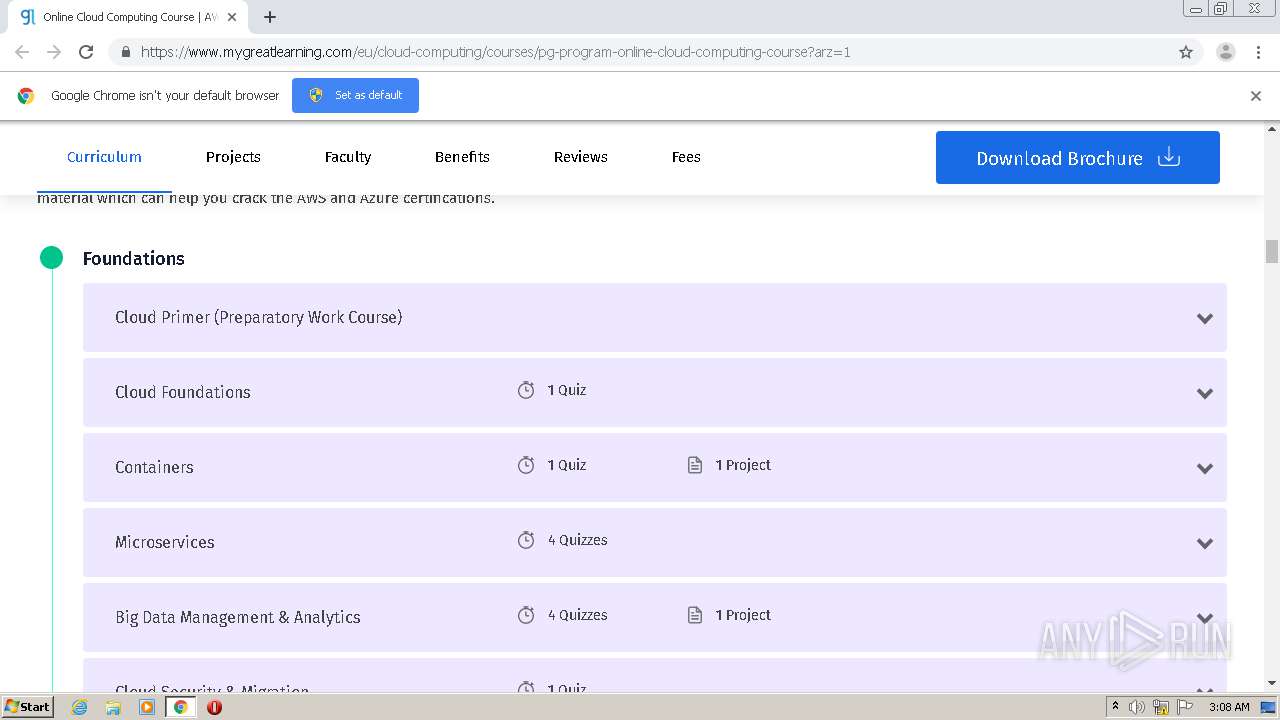Open the Faculty tab
The width and height of the screenshot is (1280, 720).
(348, 157)
